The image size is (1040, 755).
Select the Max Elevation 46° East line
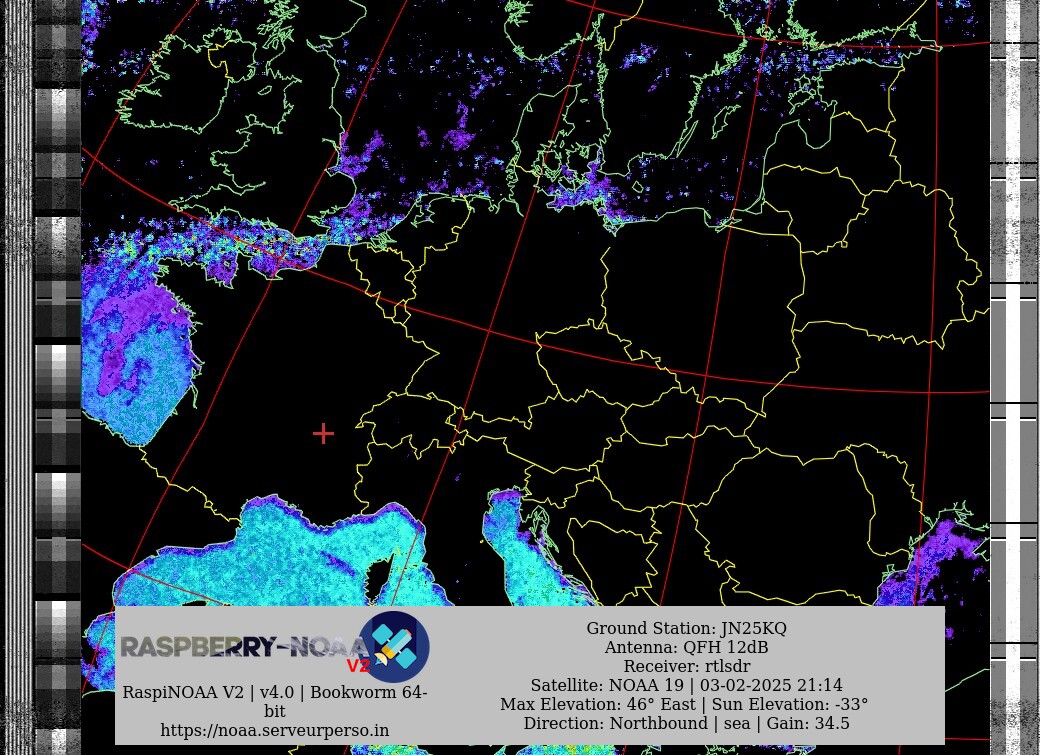coord(685,704)
